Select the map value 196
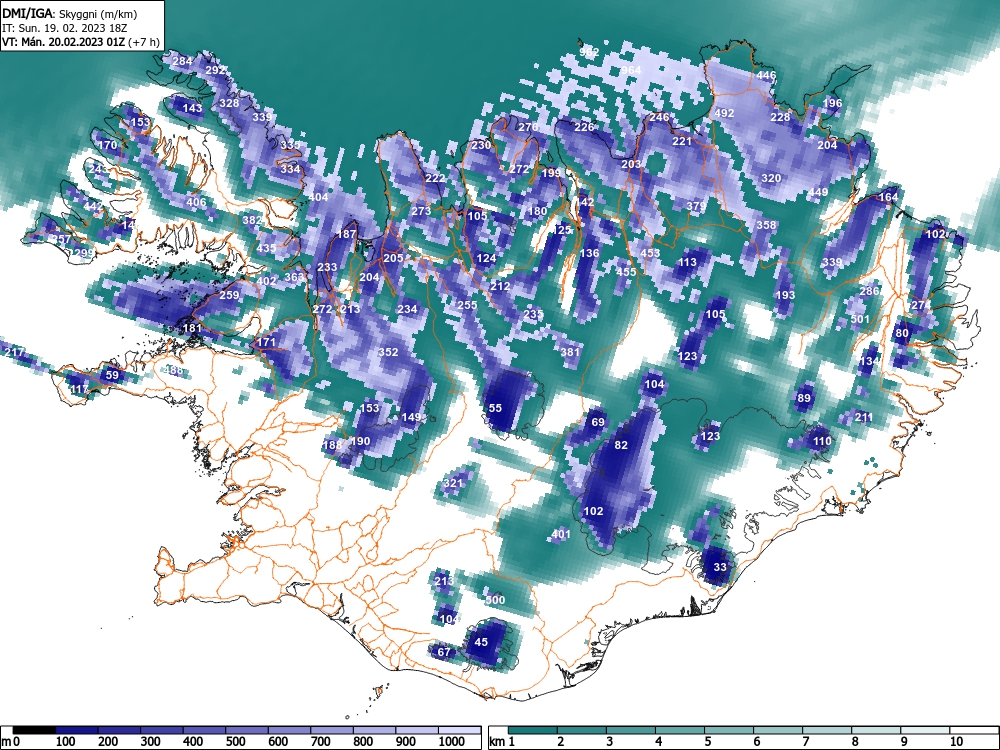The height and width of the screenshot is (750, 1000). pos(832,103)
